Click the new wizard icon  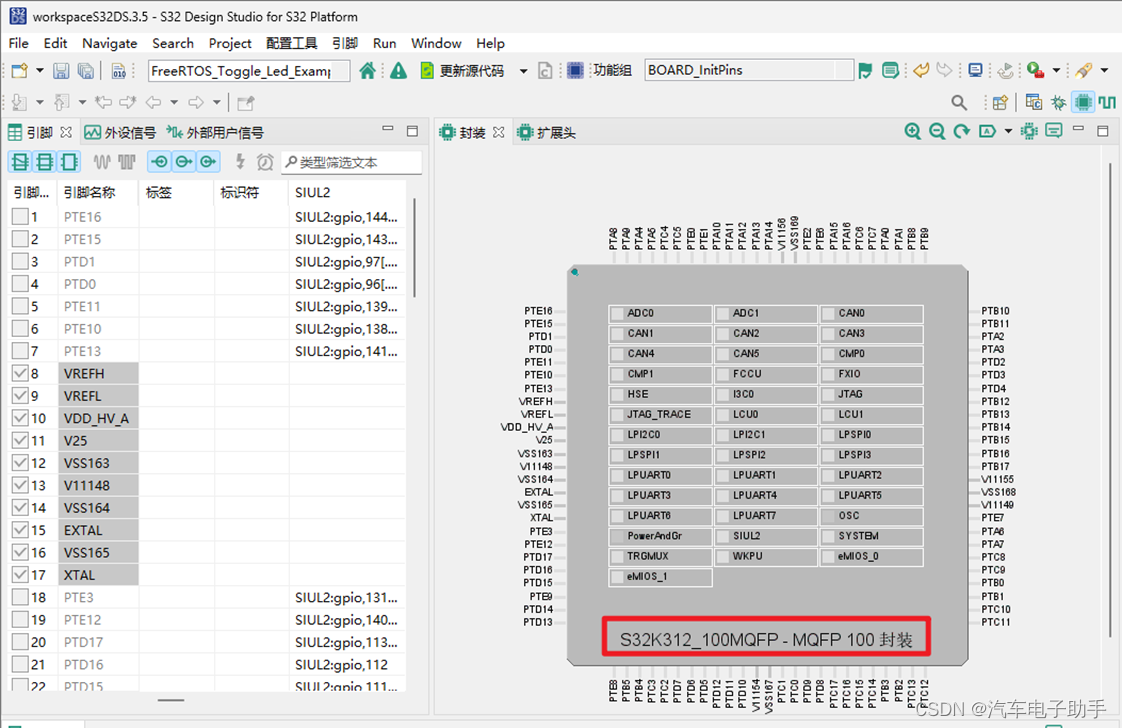click(20, 70)
